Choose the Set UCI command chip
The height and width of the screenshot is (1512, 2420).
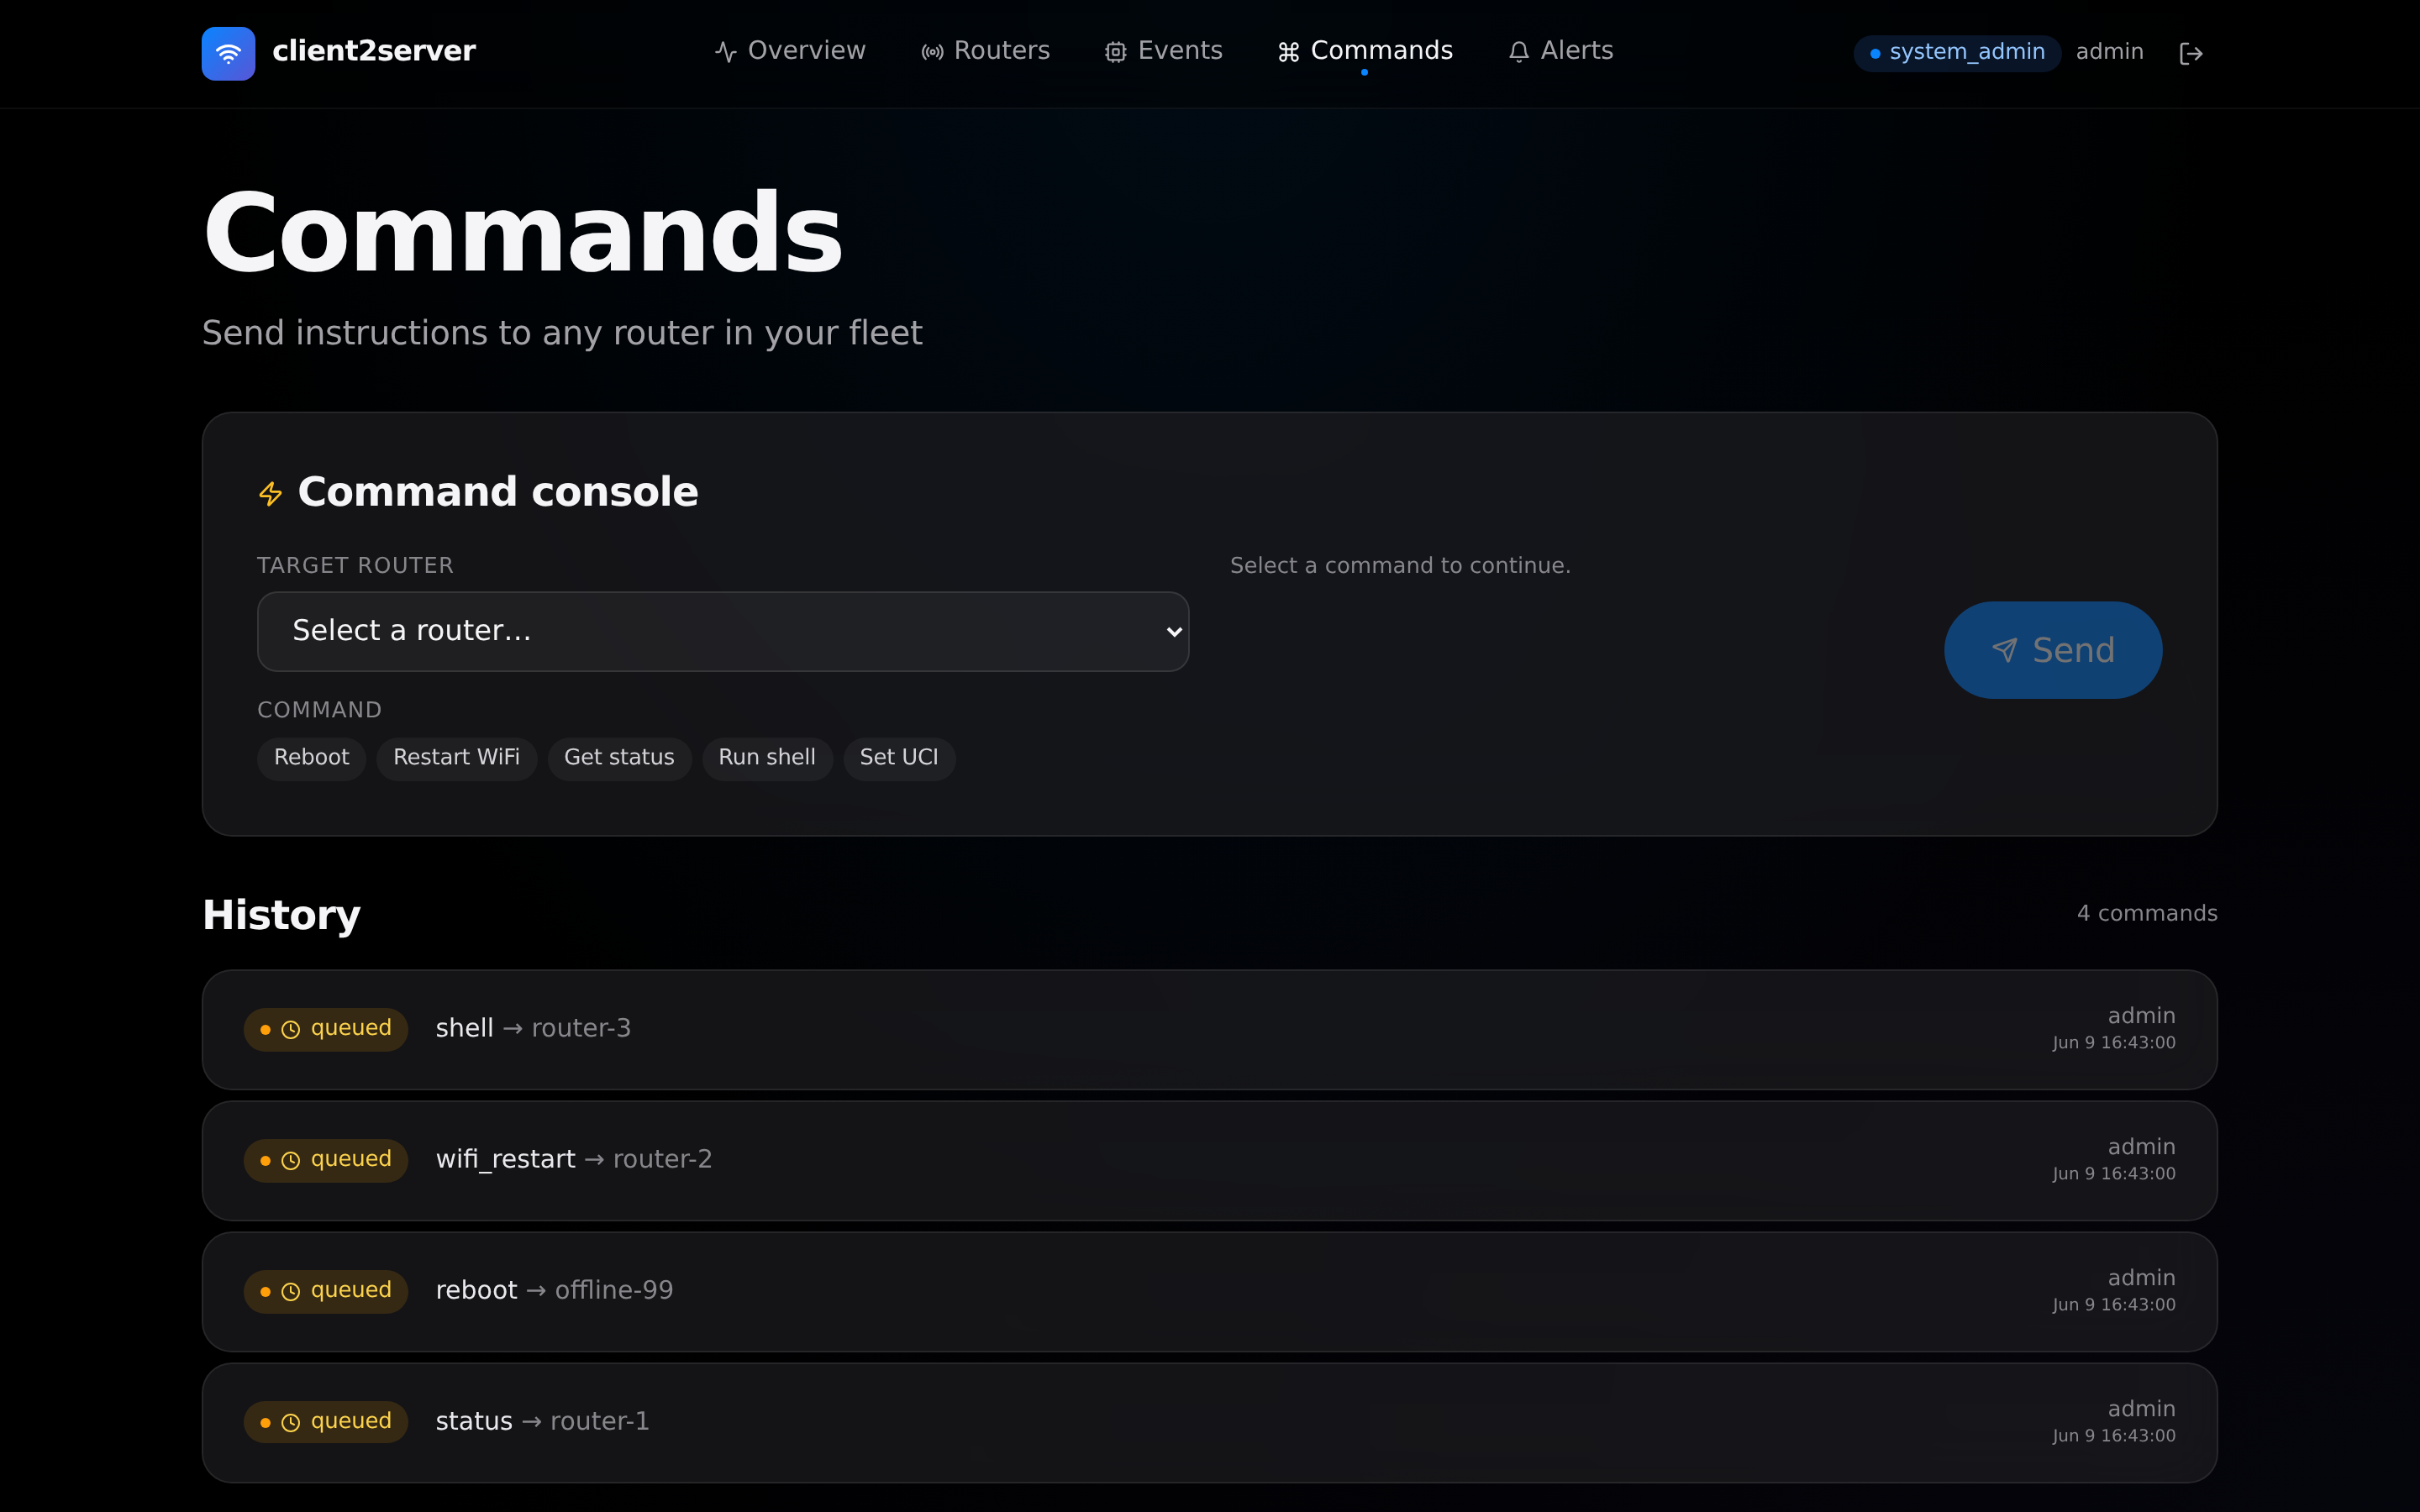pyautogui.click(x=899, y=758)
